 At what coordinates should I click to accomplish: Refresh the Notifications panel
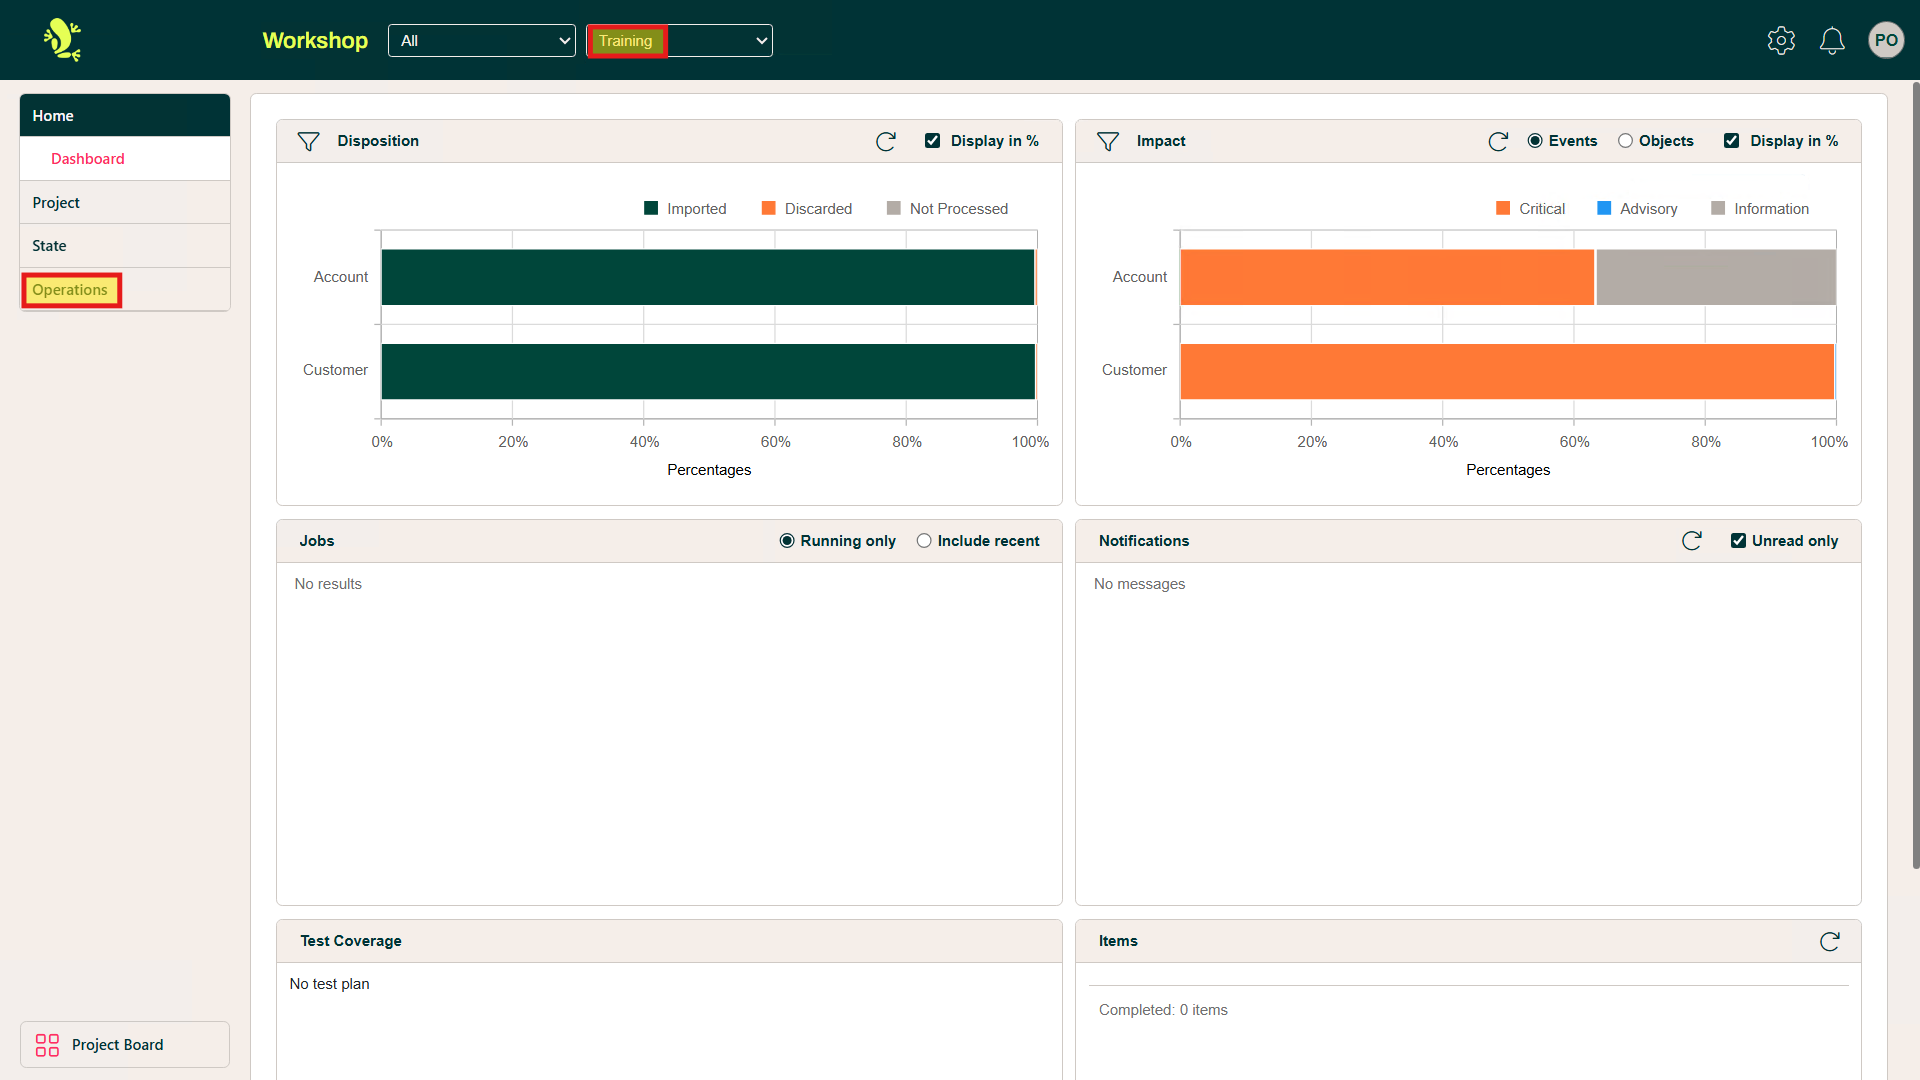pos(1691,541)
